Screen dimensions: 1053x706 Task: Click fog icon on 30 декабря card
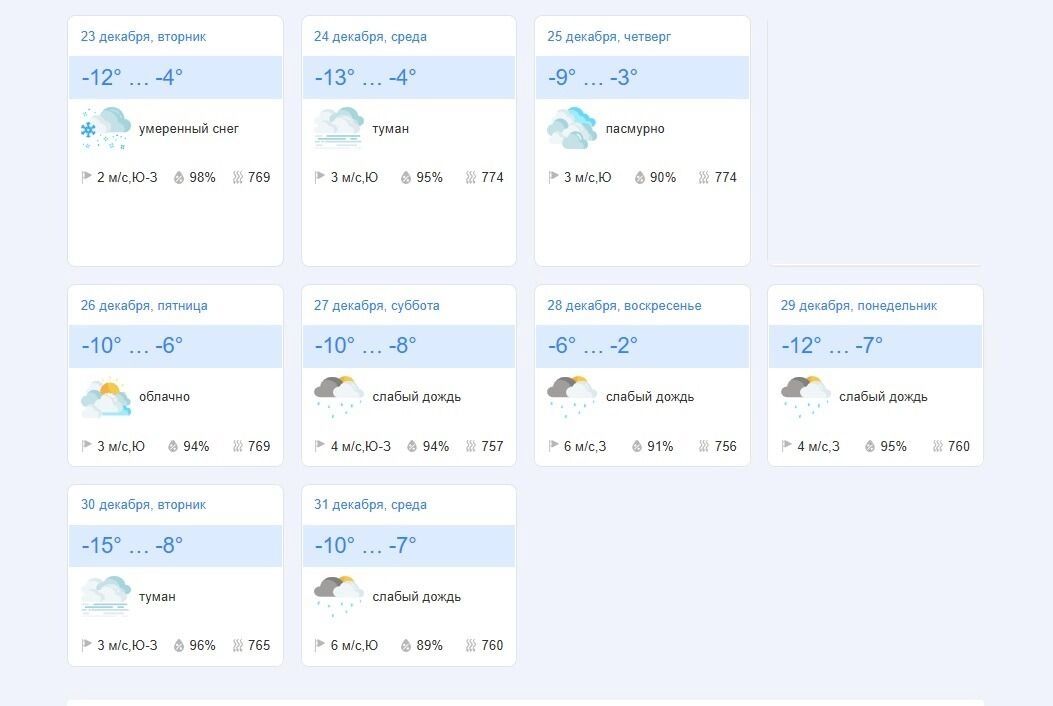105,597
